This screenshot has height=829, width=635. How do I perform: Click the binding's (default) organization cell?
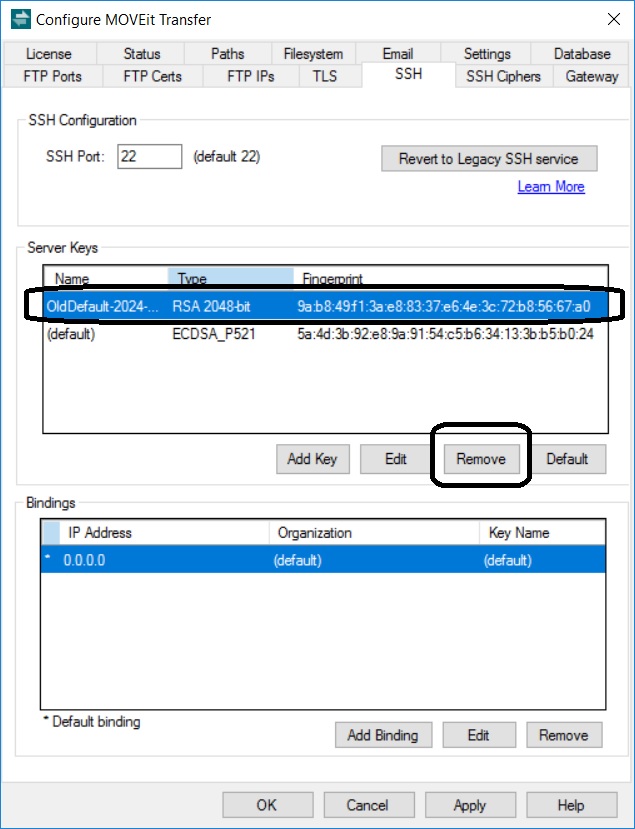(x=297, y=560)
